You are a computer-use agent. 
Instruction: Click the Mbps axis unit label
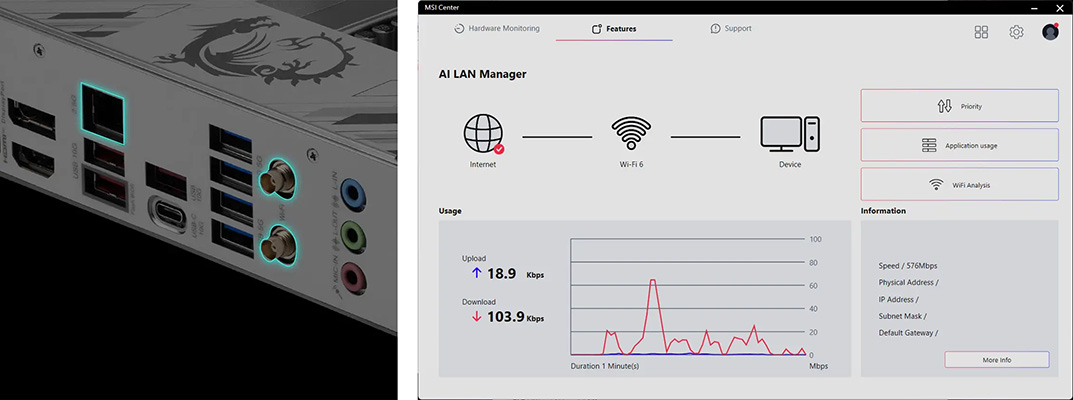pos(818,366)
